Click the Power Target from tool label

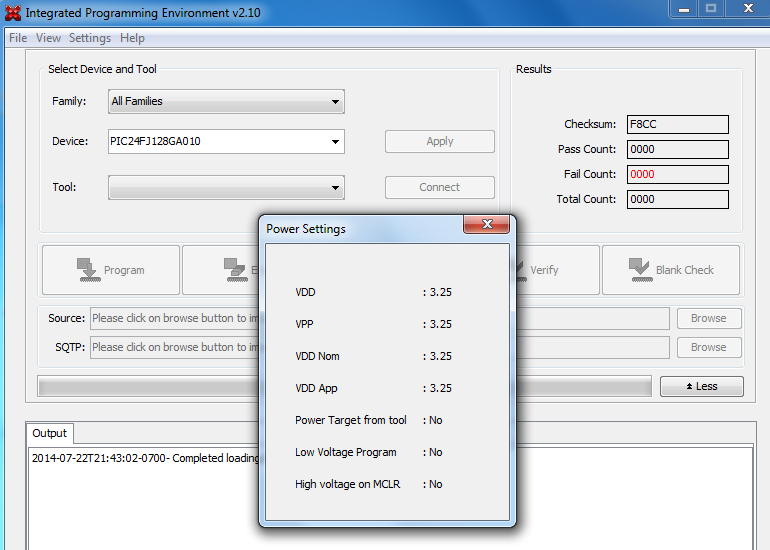pyautogui.click(x=351, y=420)
